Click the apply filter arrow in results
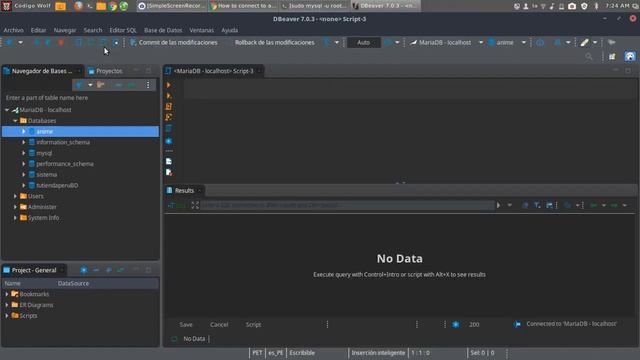Screen dimensions: 640x360 [x=498, y=205]
